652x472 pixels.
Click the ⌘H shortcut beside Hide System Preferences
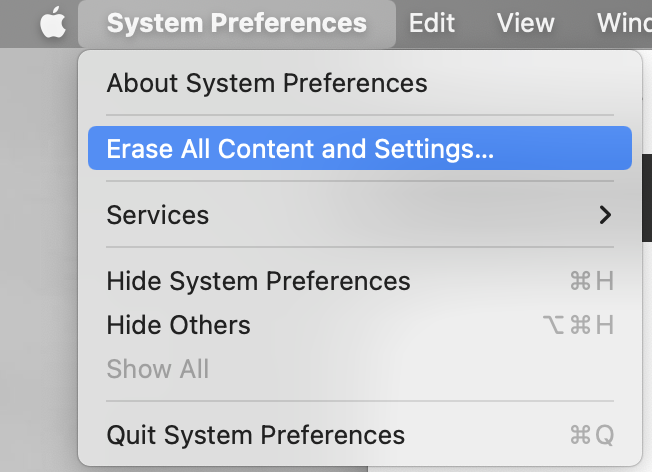592,281
